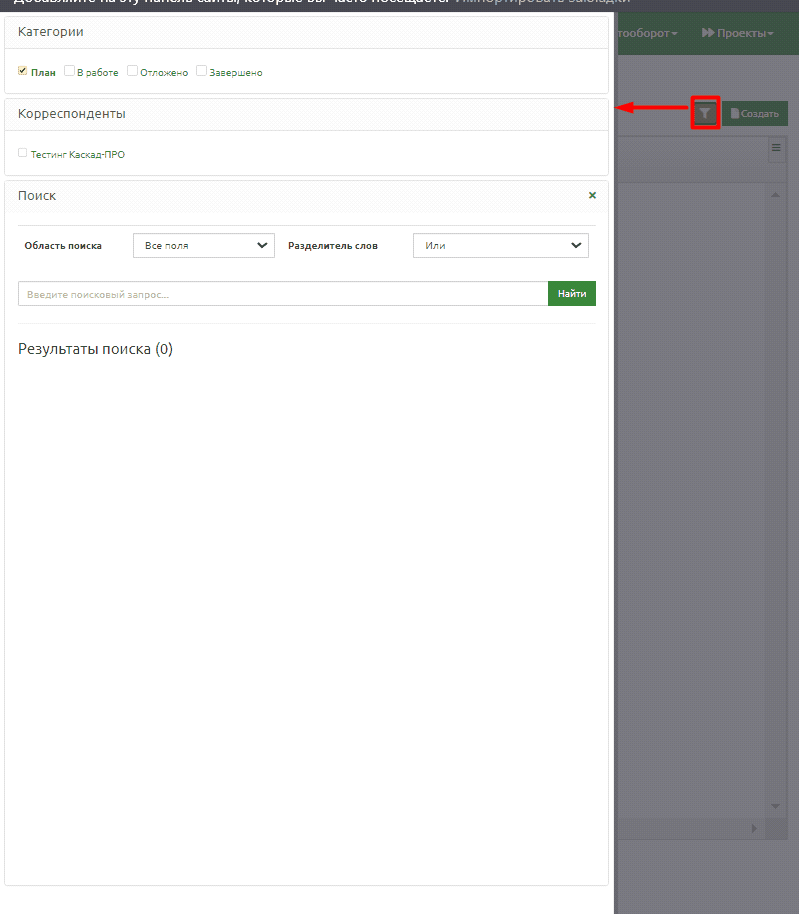Screen dimensions: 799x914
Task: Click the scroll down arrow
Action: (x=775, y=806)
